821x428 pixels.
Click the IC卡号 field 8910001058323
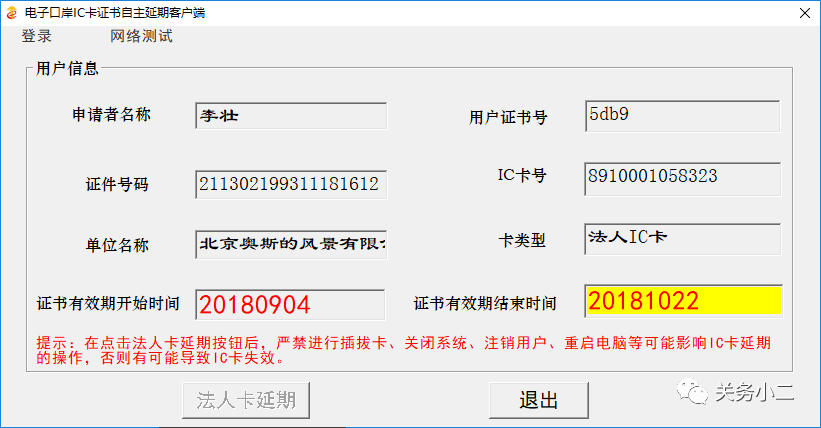683,179
